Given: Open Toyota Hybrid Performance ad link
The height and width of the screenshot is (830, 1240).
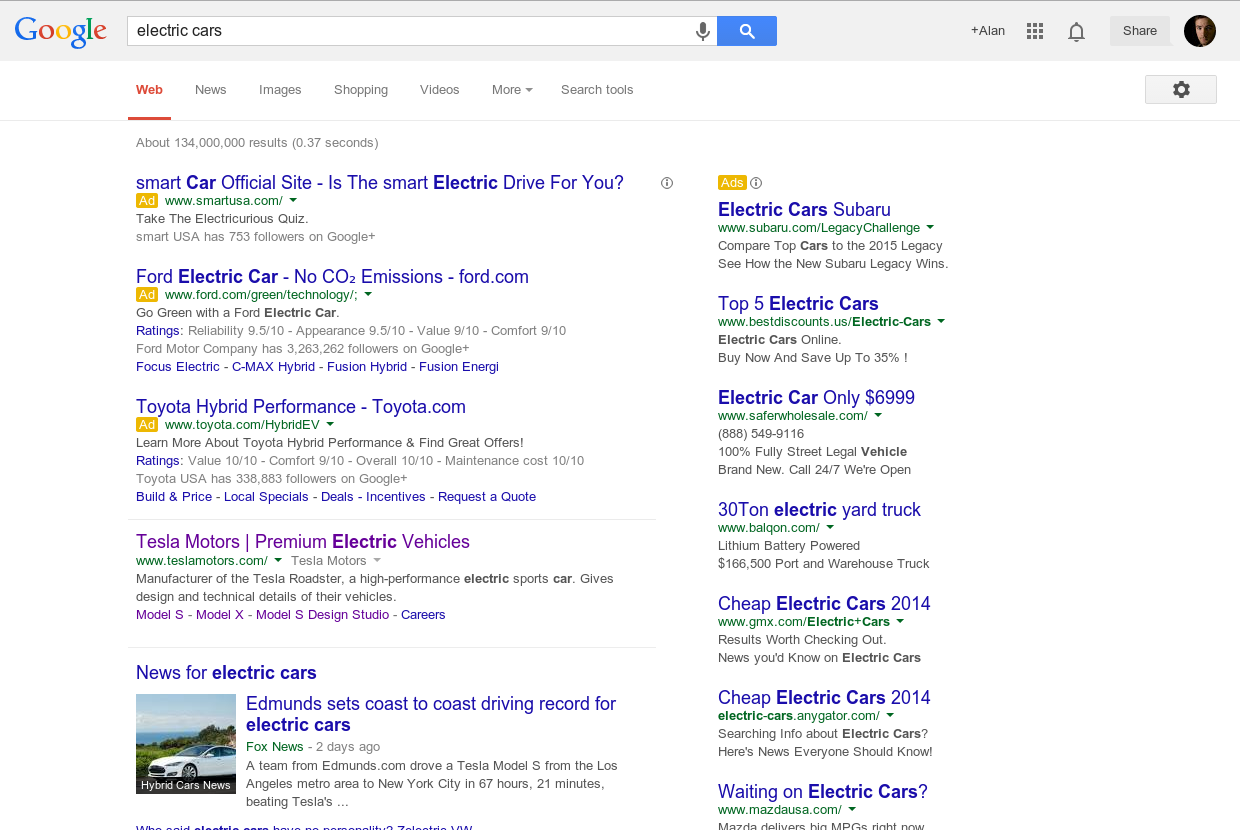Looking at the screenshot, I should pos(301,406).
